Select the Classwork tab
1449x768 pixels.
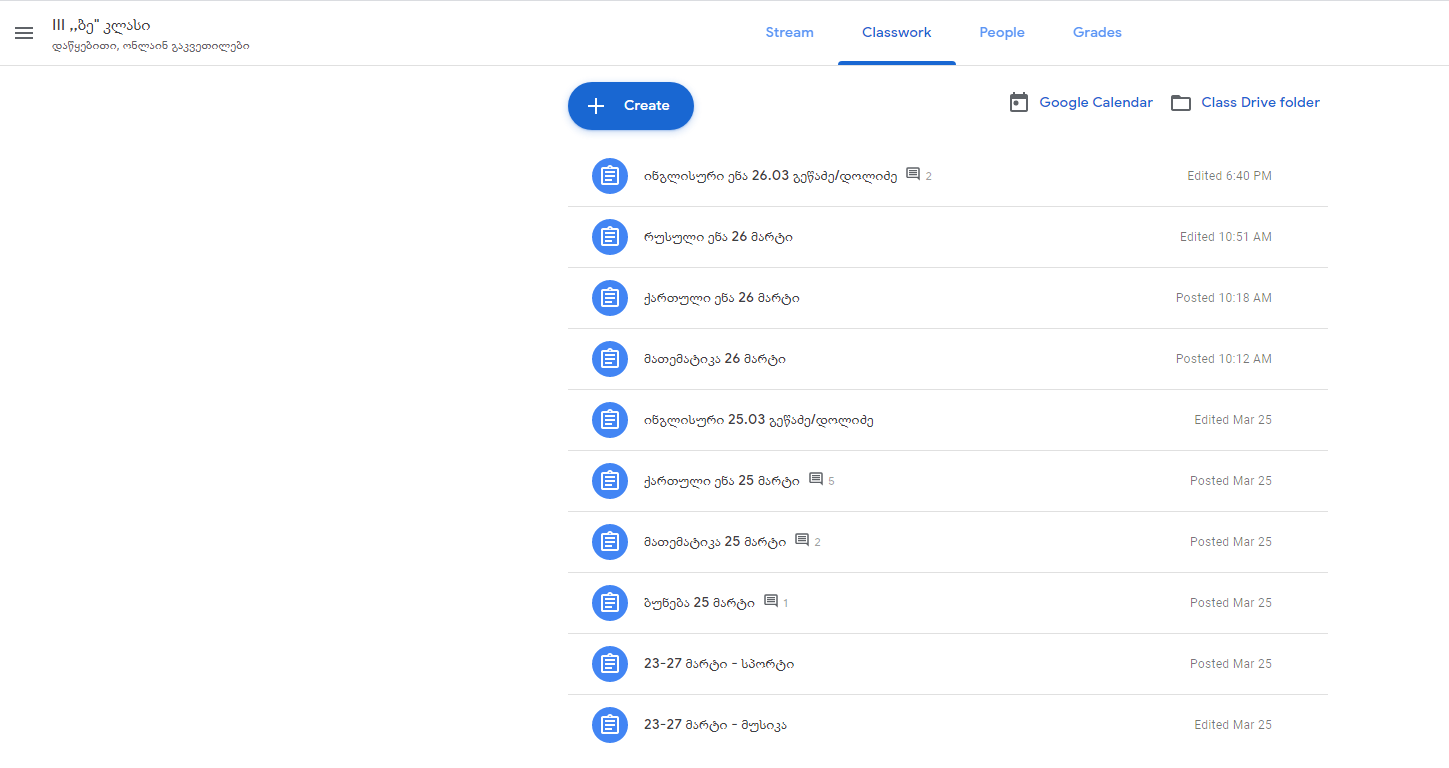897,33
